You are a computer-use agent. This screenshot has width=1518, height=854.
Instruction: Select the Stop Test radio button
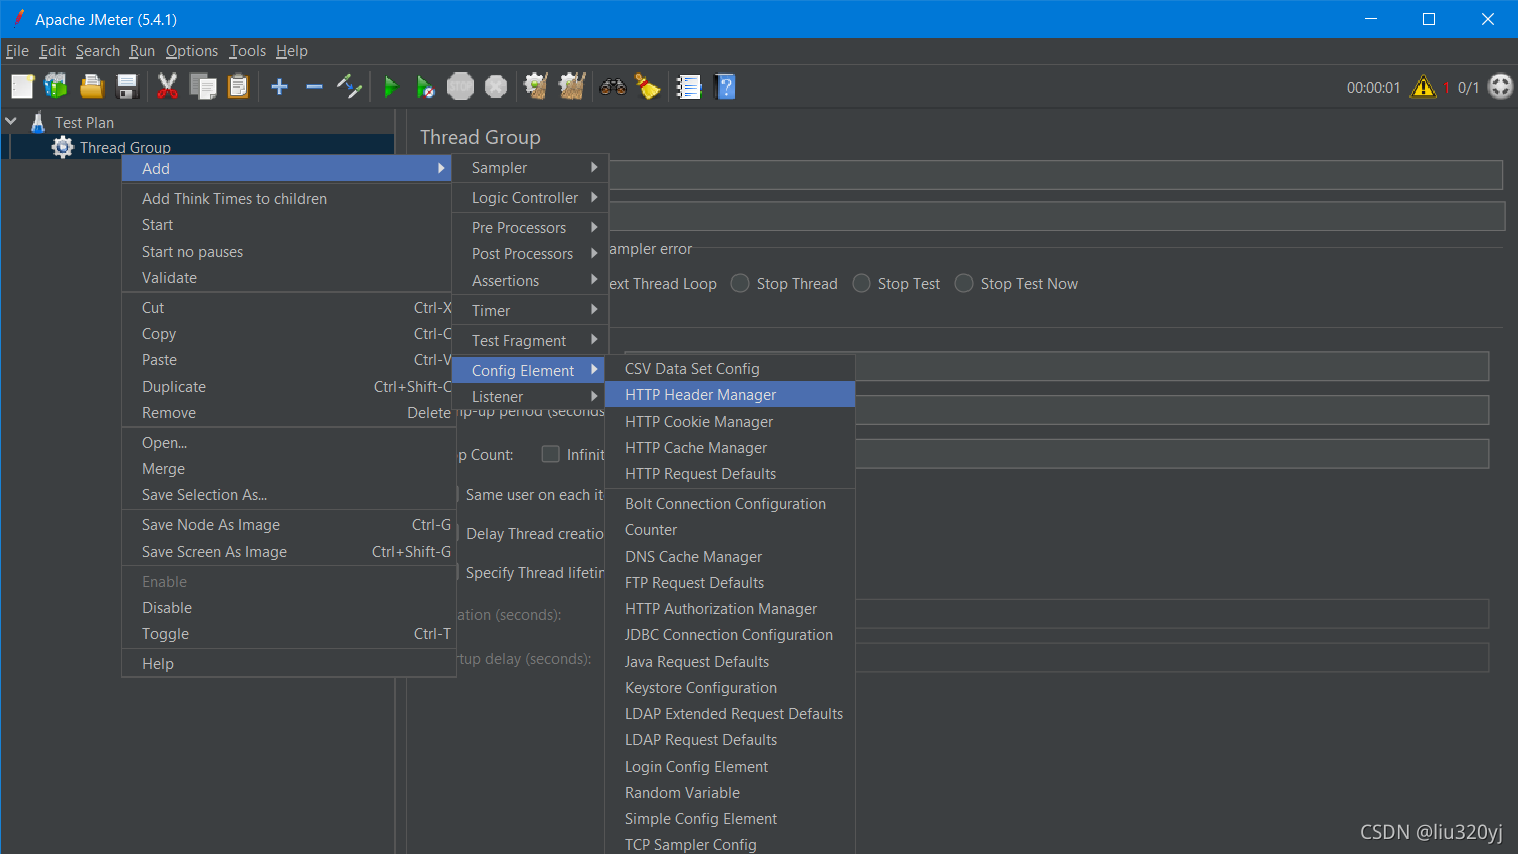point(861,283)
